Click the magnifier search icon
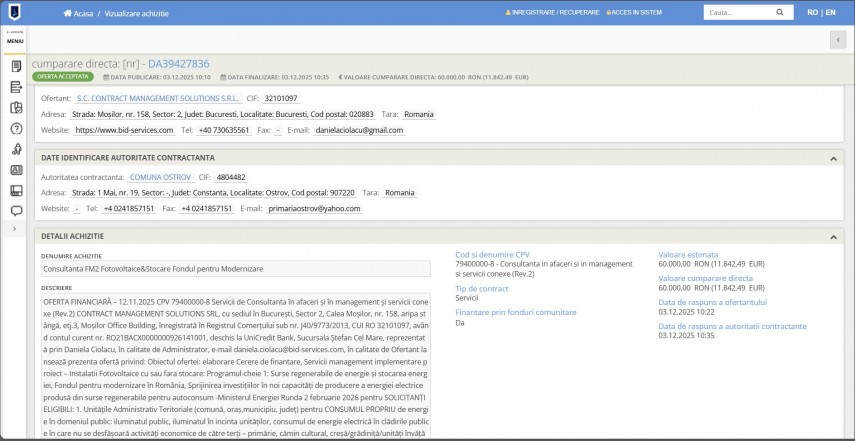 point(780,13)
